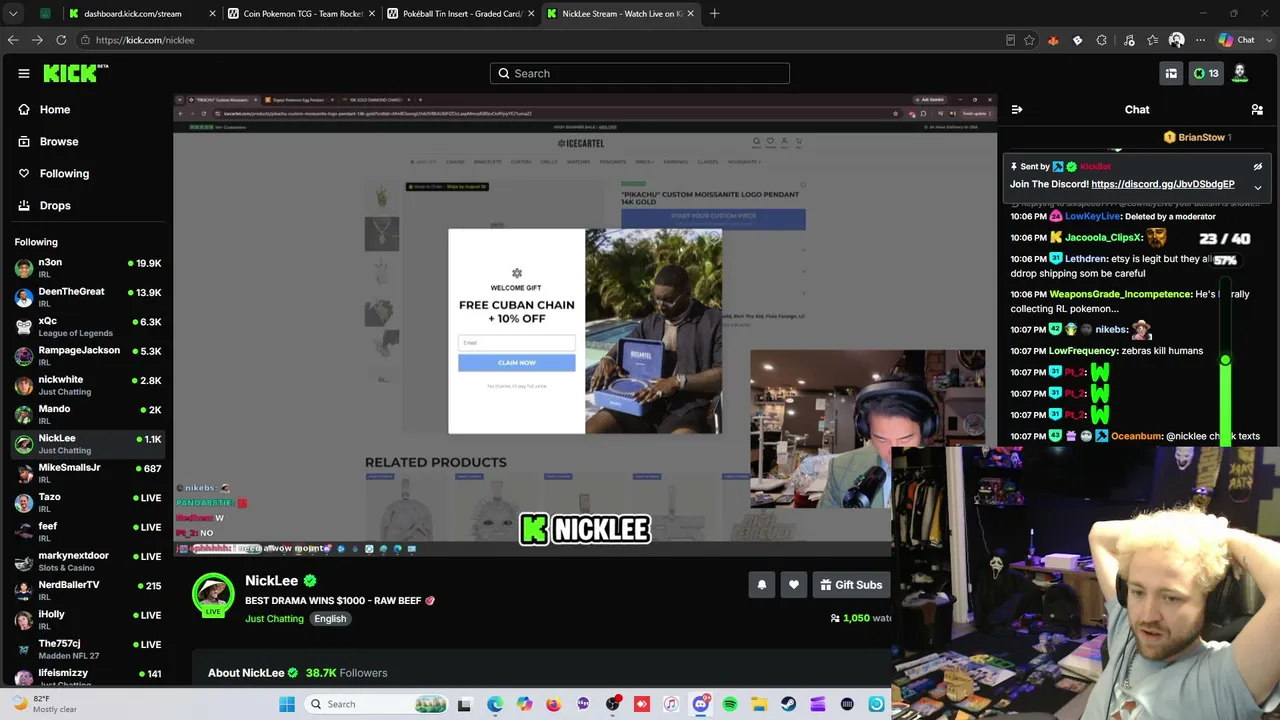Open markynextdoor channel in sidebar
Viewport: 1280px width, 720px height.
(x=88, y=561)
